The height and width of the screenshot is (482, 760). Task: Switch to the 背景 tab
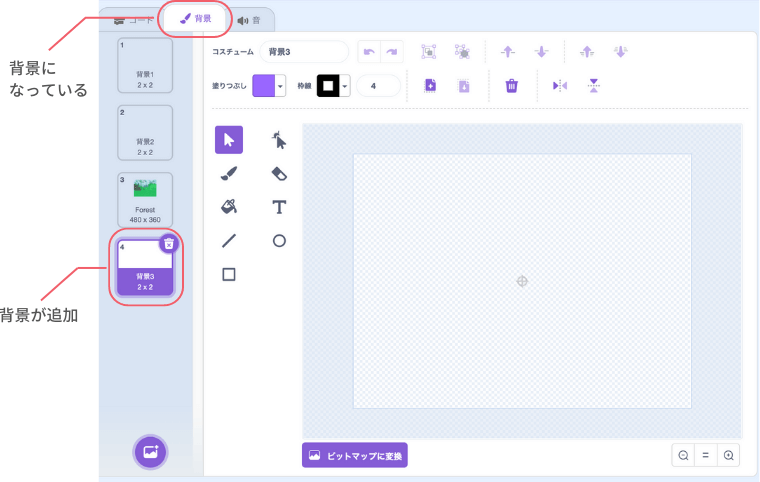click(x=196, y=18)
